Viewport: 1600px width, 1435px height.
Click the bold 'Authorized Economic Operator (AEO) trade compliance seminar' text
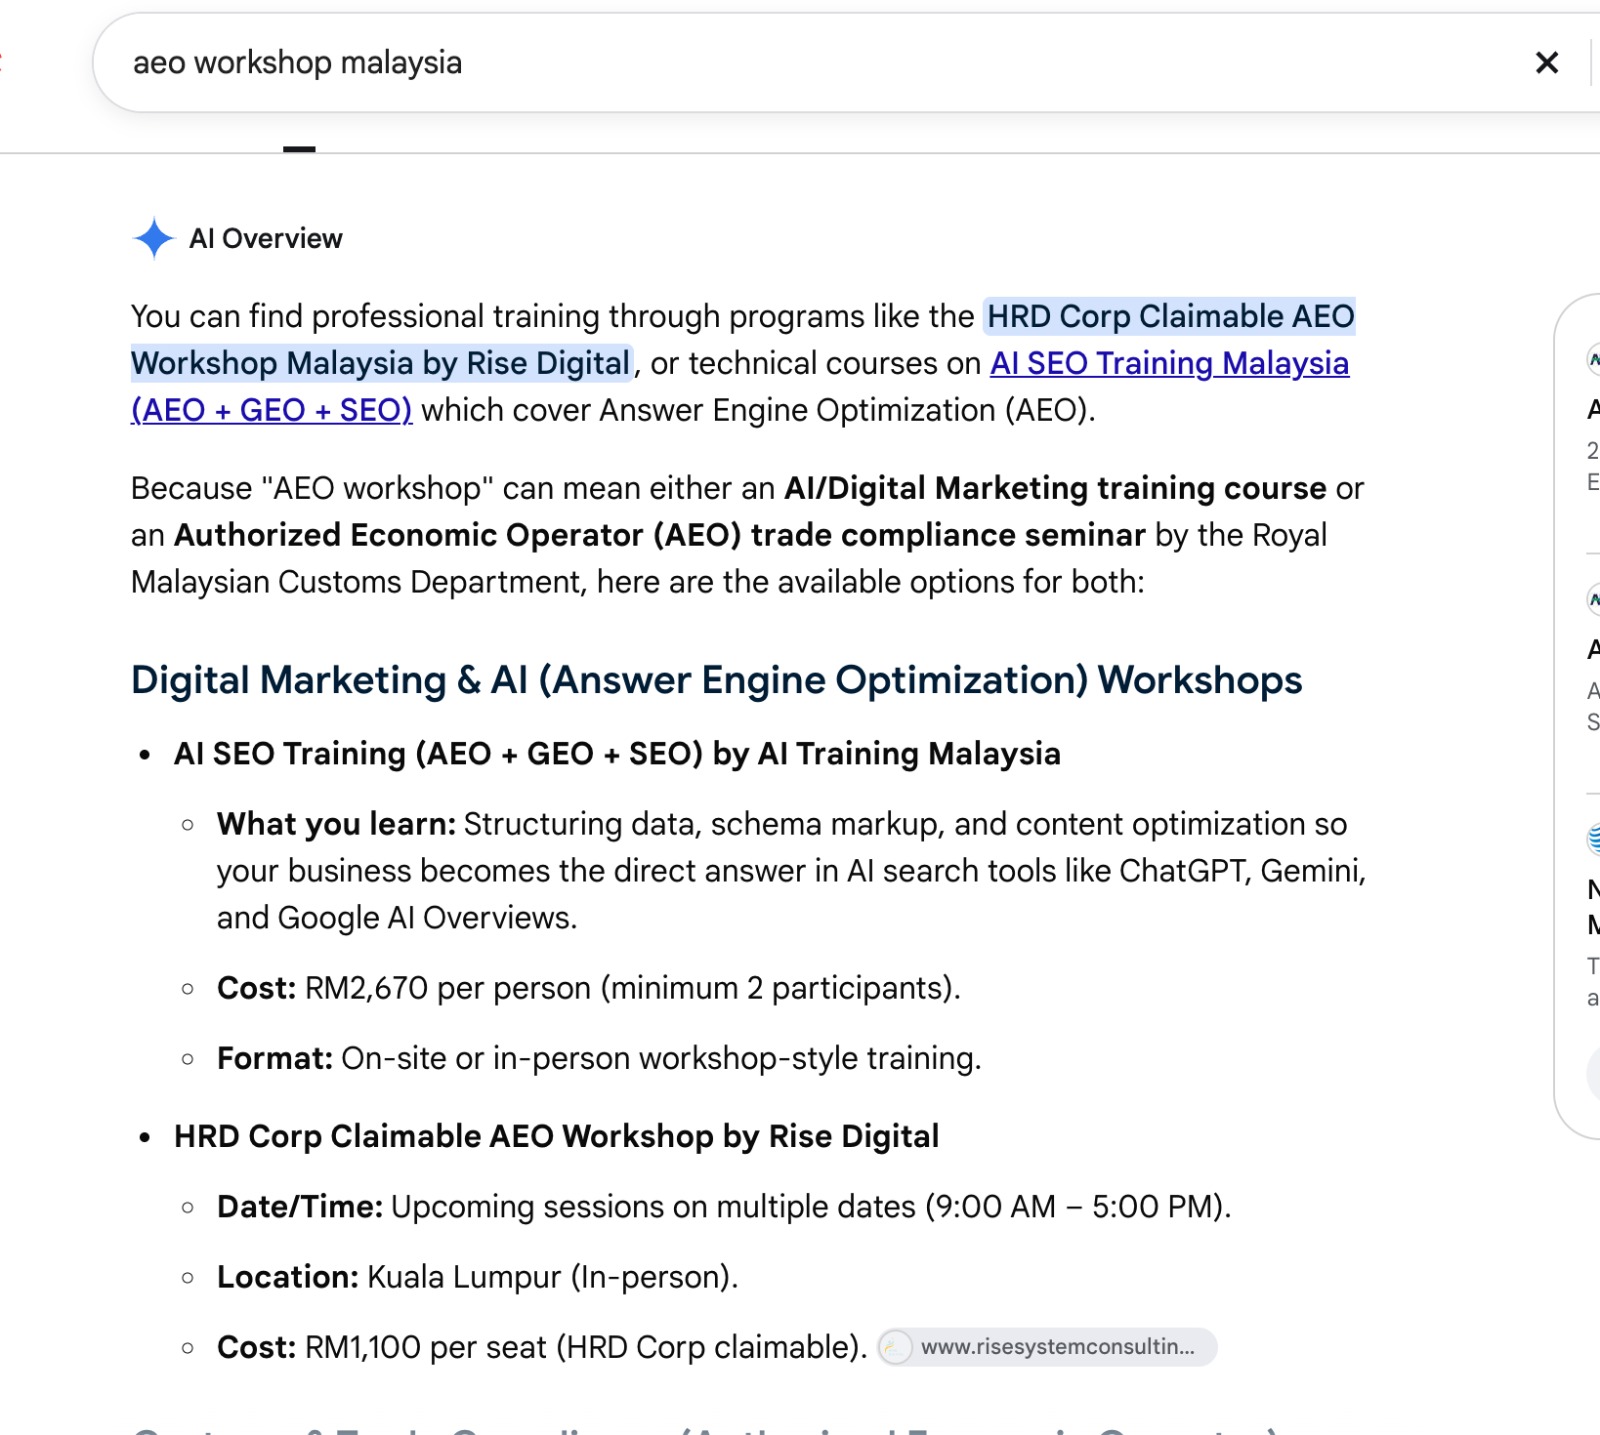[x=660, y=535]
